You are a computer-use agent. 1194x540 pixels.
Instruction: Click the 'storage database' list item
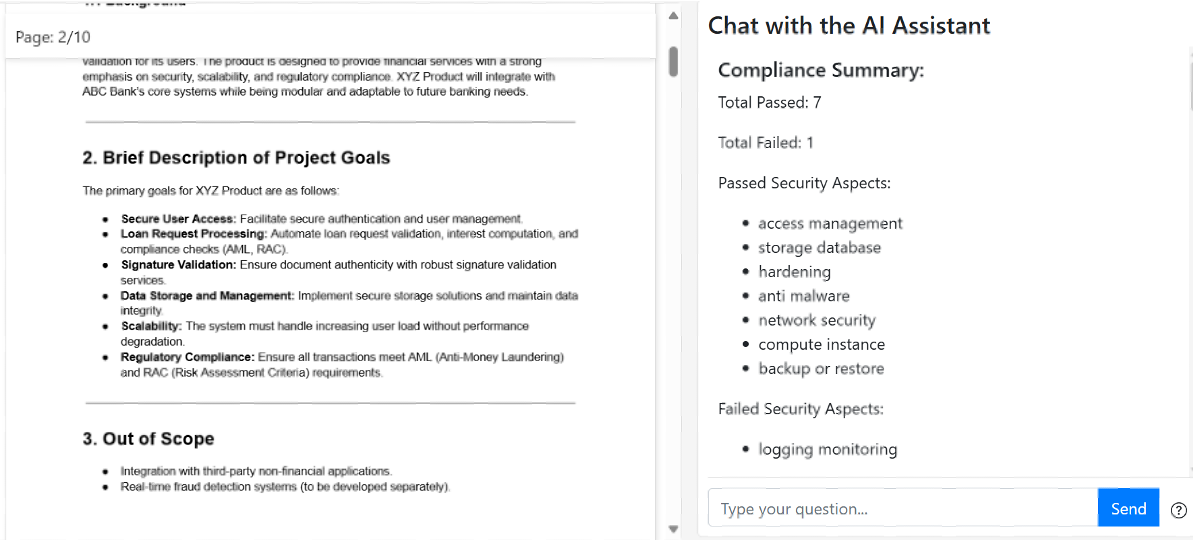point(819,248)
